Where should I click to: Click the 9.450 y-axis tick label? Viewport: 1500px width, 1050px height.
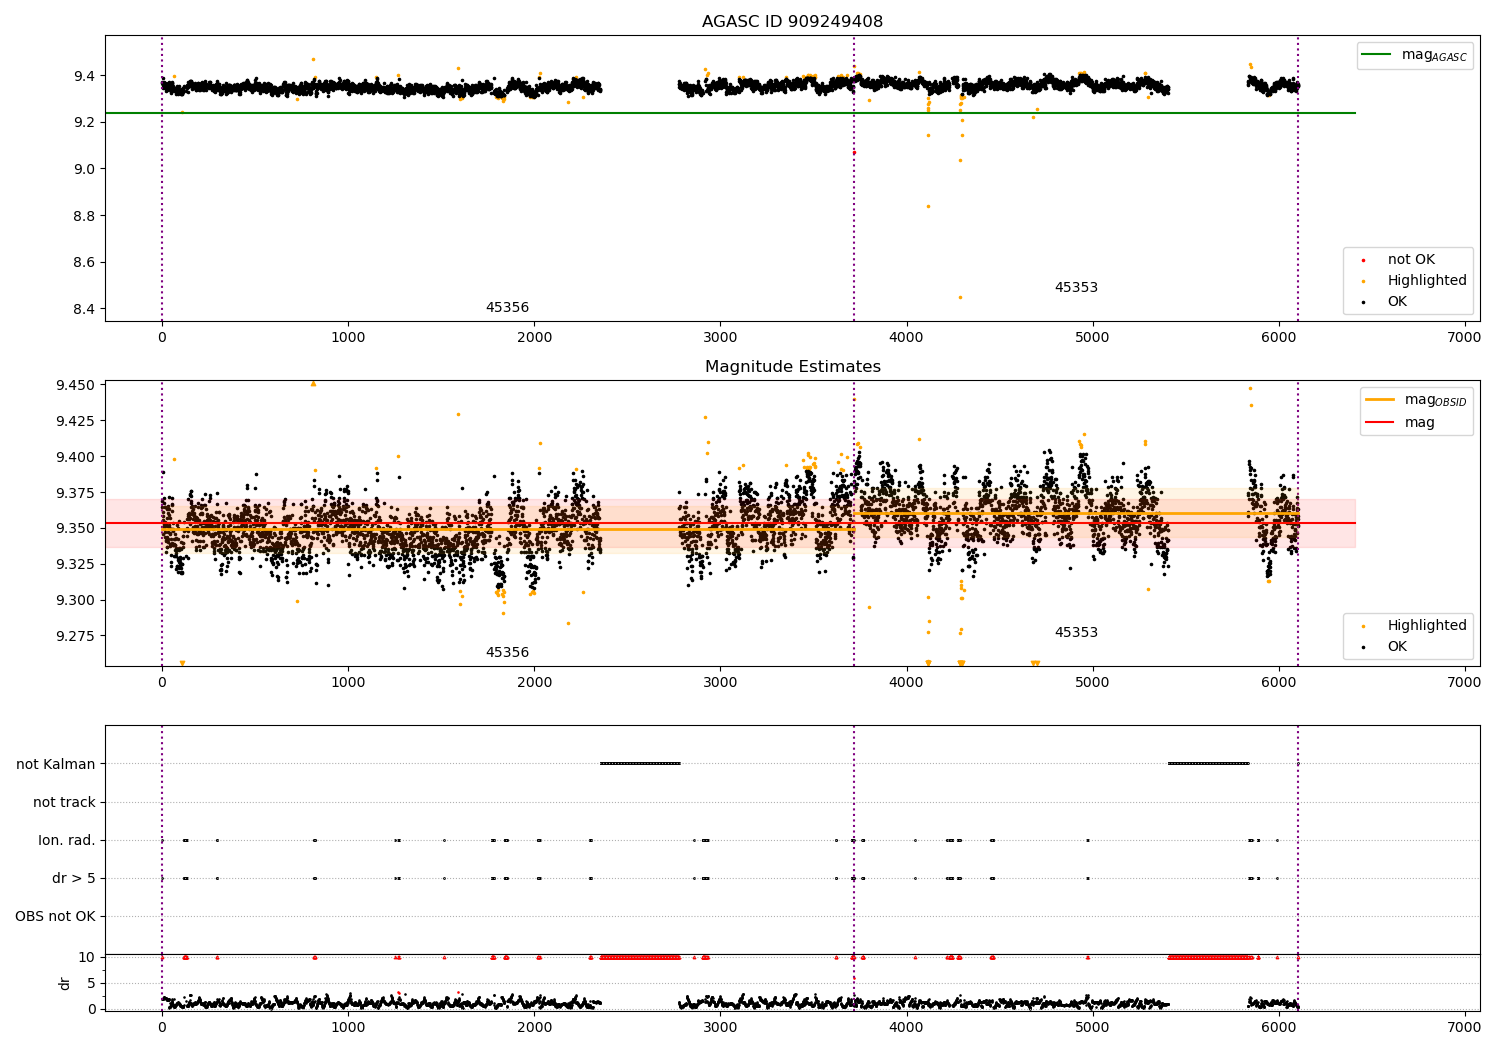(x=76, y=386)
